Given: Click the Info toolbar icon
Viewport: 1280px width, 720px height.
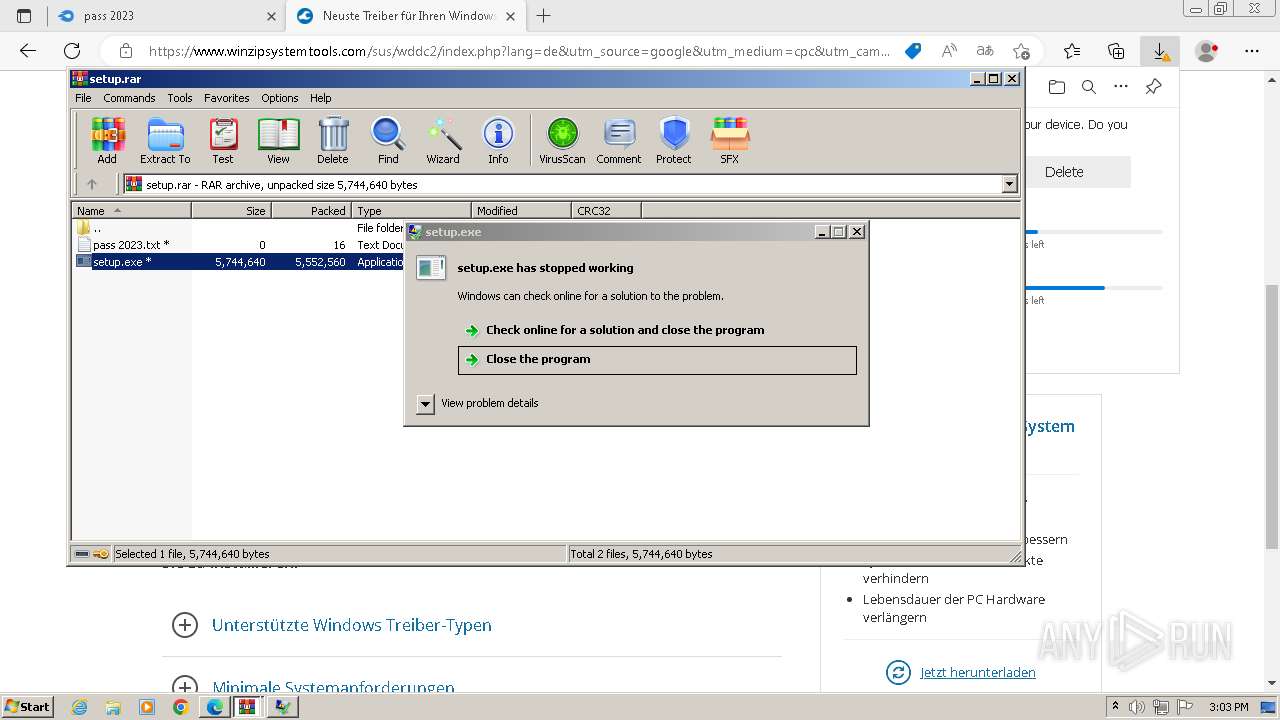Looking at the screenshot, I should click(x=498, y=141).
